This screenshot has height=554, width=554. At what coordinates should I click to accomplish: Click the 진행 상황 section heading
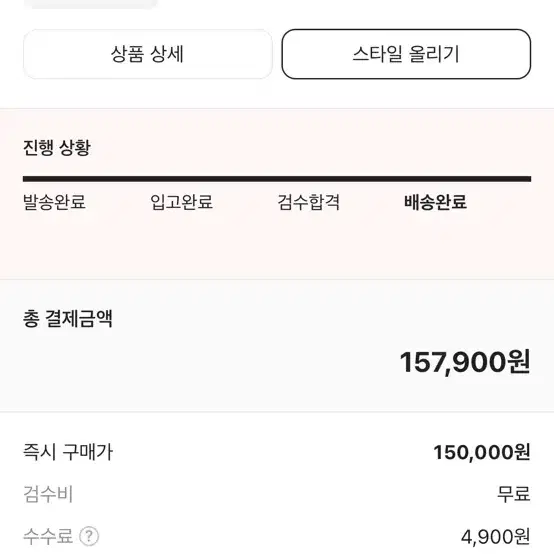(57, 148)
